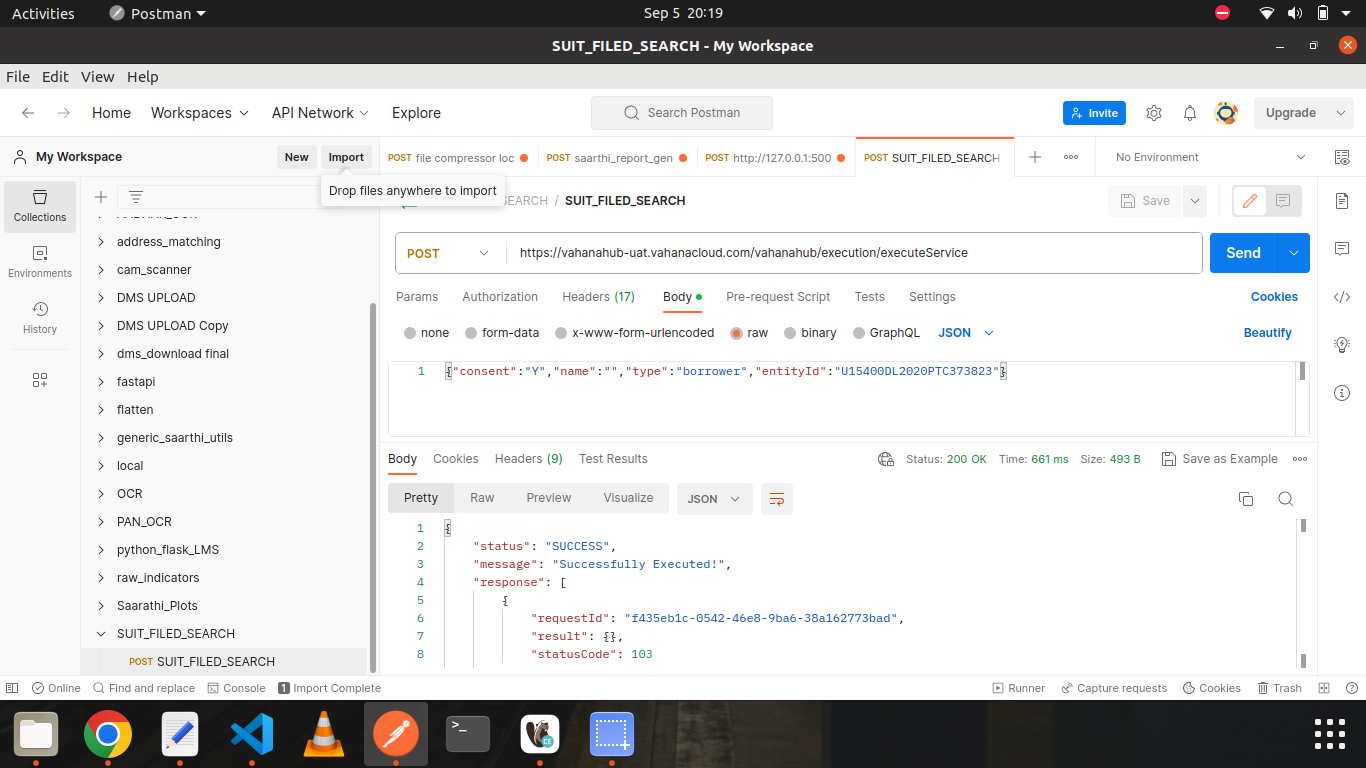Open Environments sidebar panel

tap(40, 263)
